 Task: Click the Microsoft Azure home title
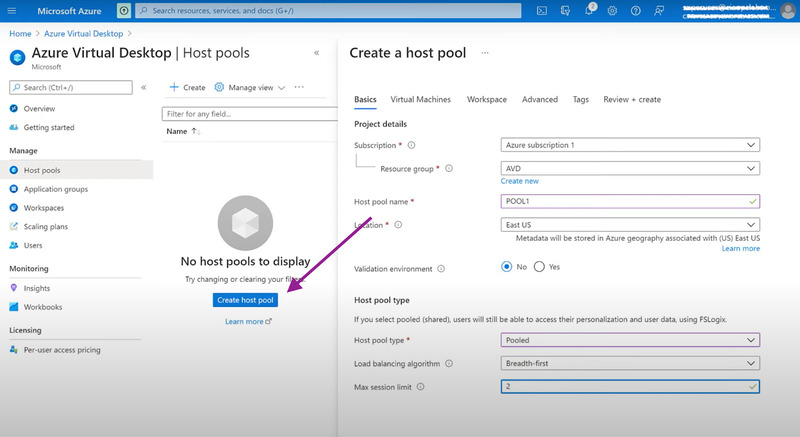coord(69,11)
